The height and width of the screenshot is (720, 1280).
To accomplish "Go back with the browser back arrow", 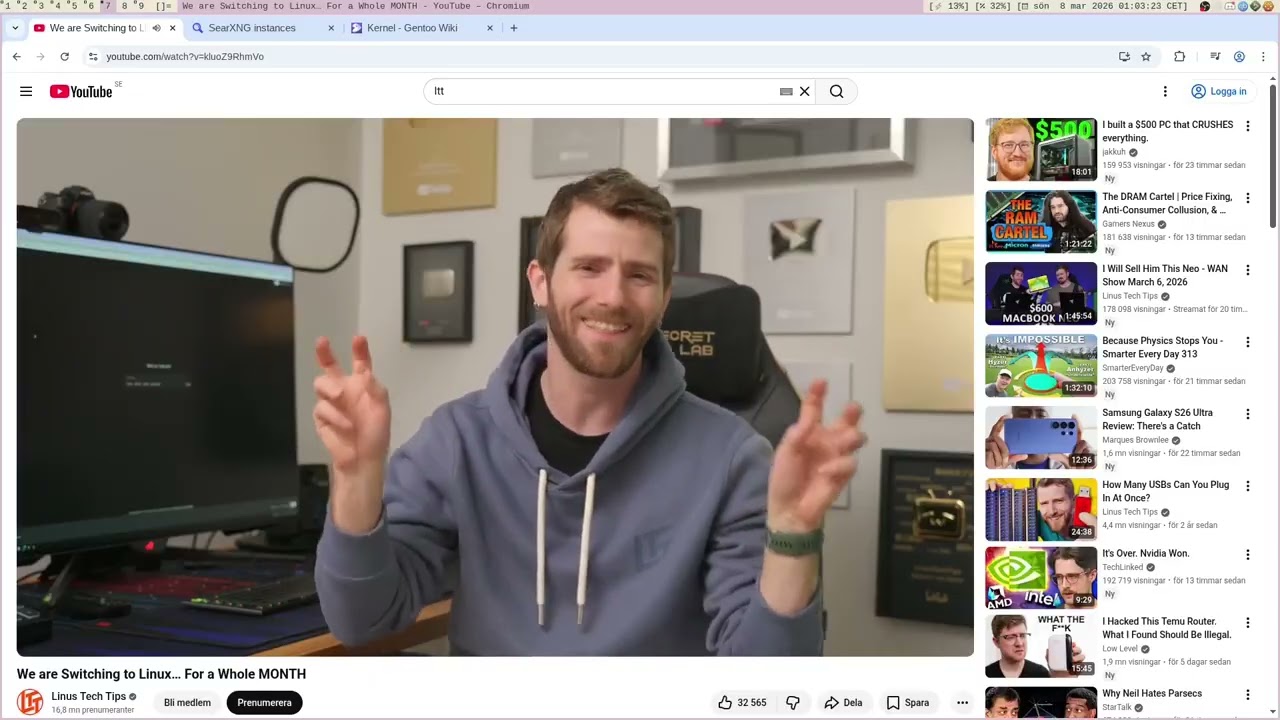I will (17, 57).
